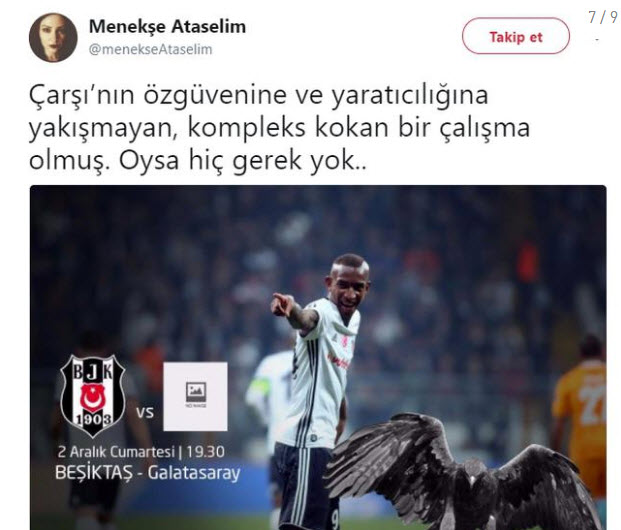Open Menekşe Ataselim's profile avatar

pyautogui.click(x=53, y=38)
